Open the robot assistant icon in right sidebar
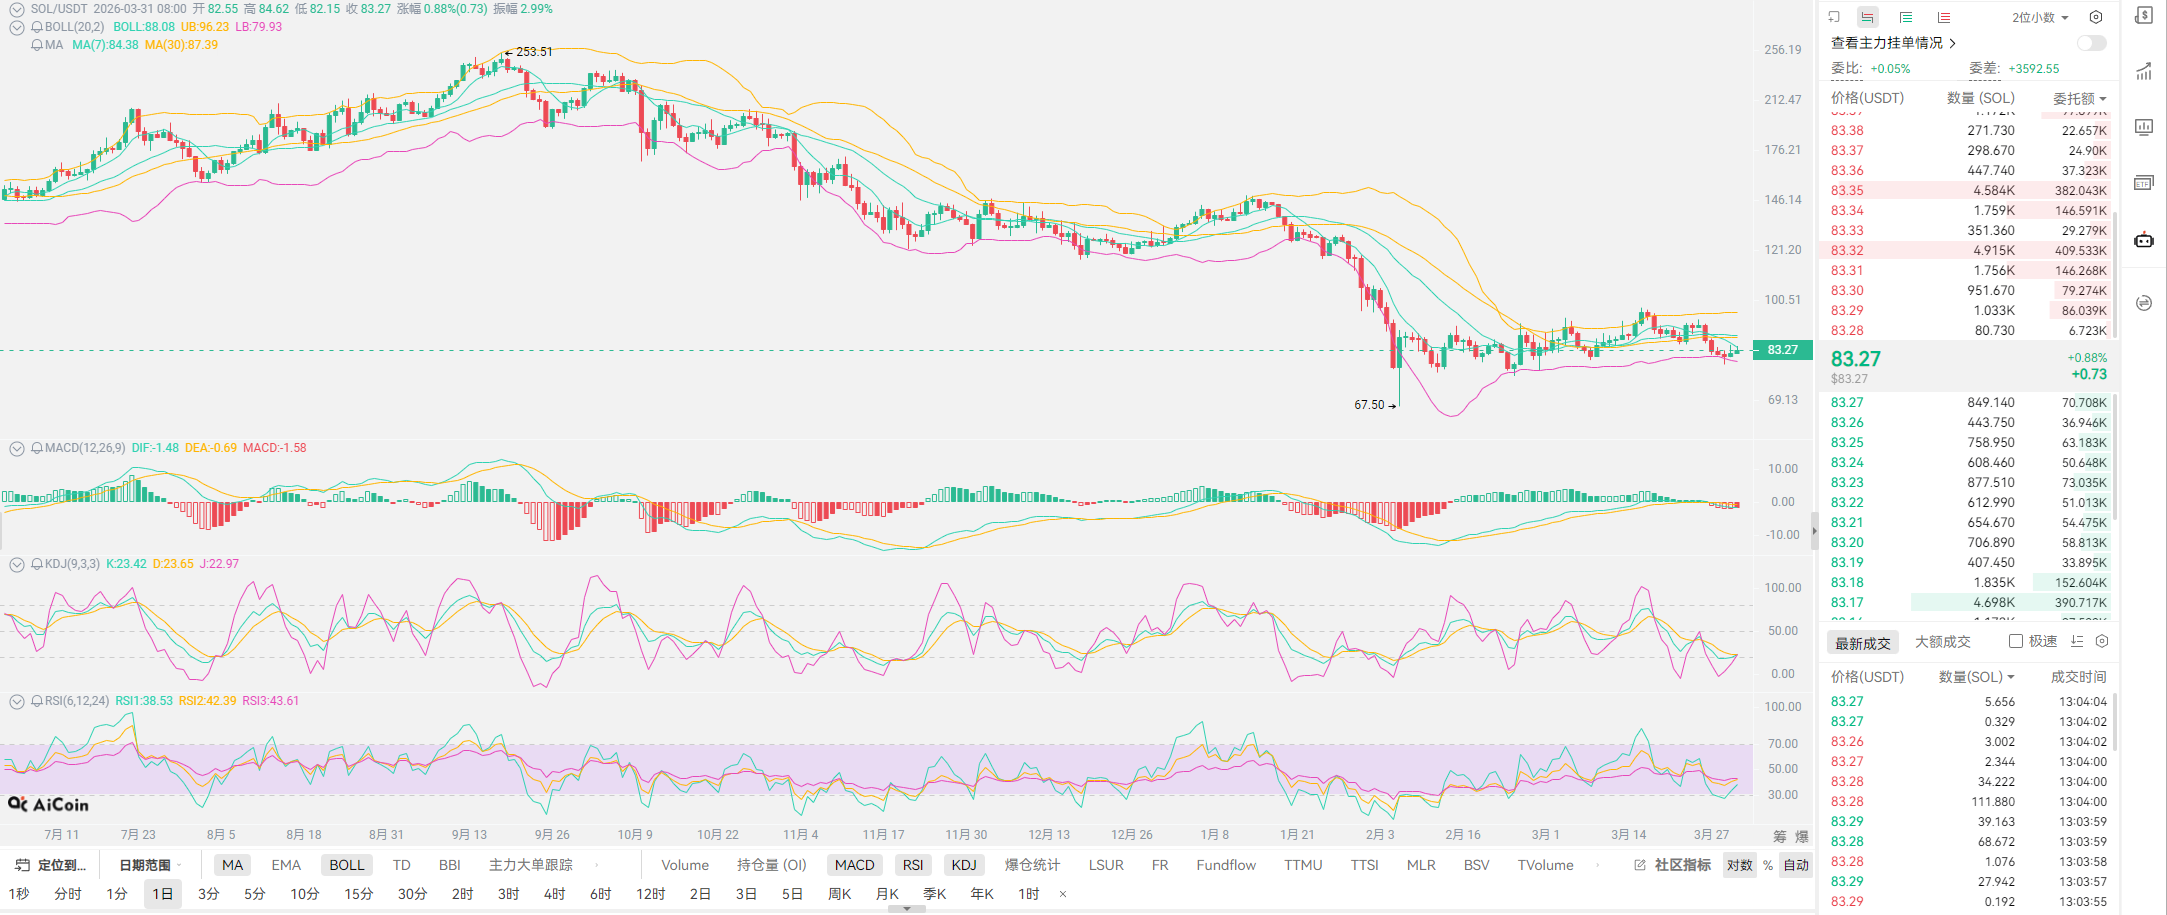The width and height of the screenshot is (2167, 915). click(2144, 240)
